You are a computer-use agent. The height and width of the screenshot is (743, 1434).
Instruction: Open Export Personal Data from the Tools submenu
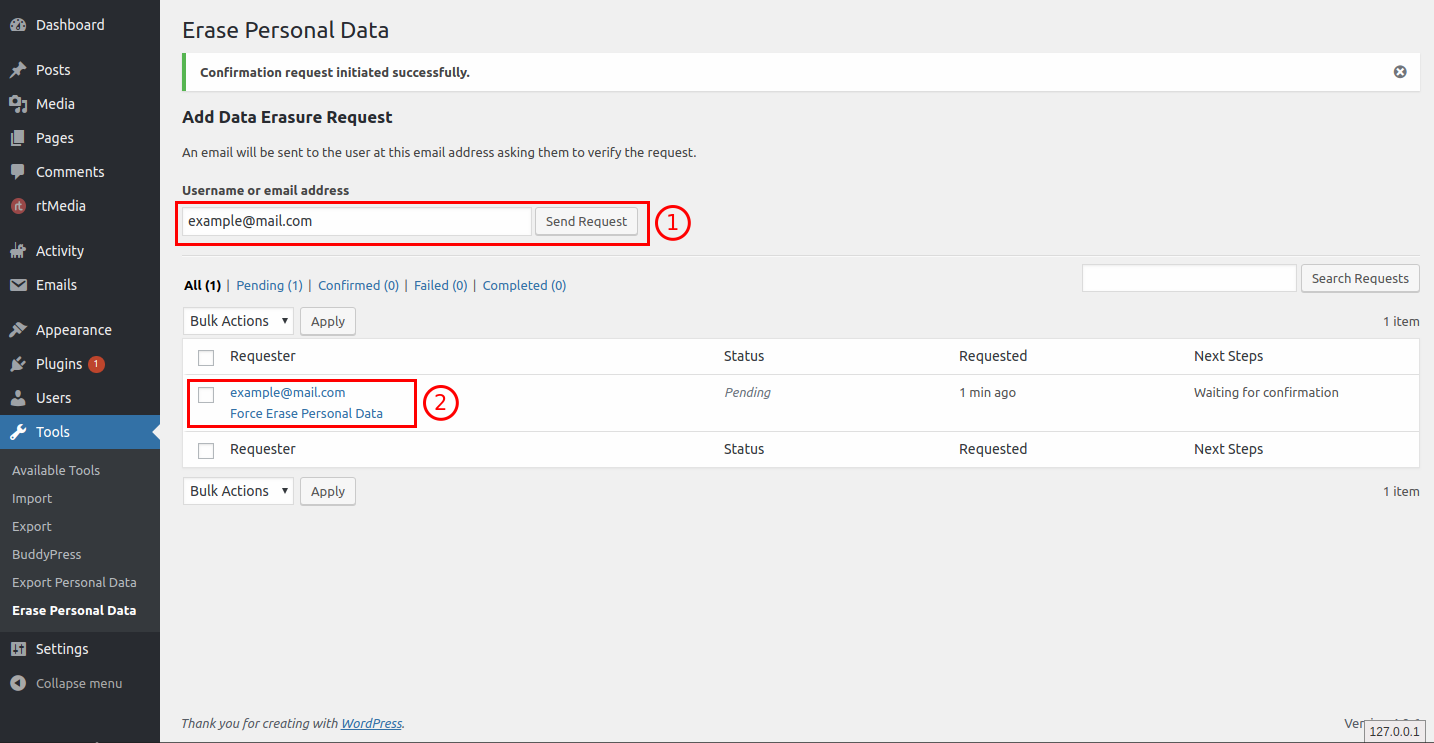[74, 582]
